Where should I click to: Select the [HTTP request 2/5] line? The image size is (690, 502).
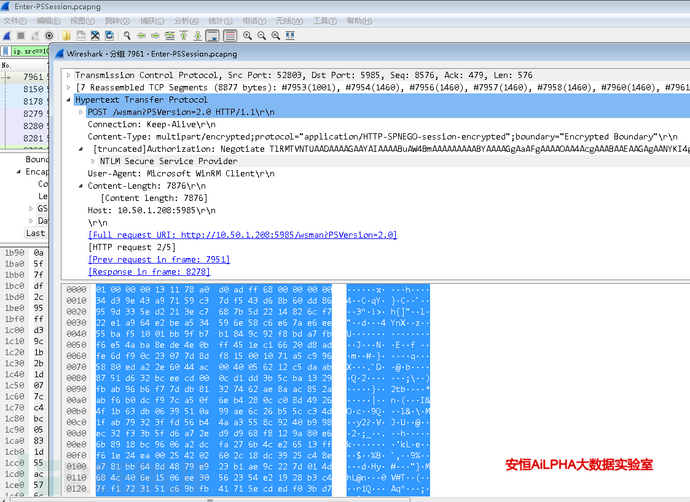click(132, 247)
